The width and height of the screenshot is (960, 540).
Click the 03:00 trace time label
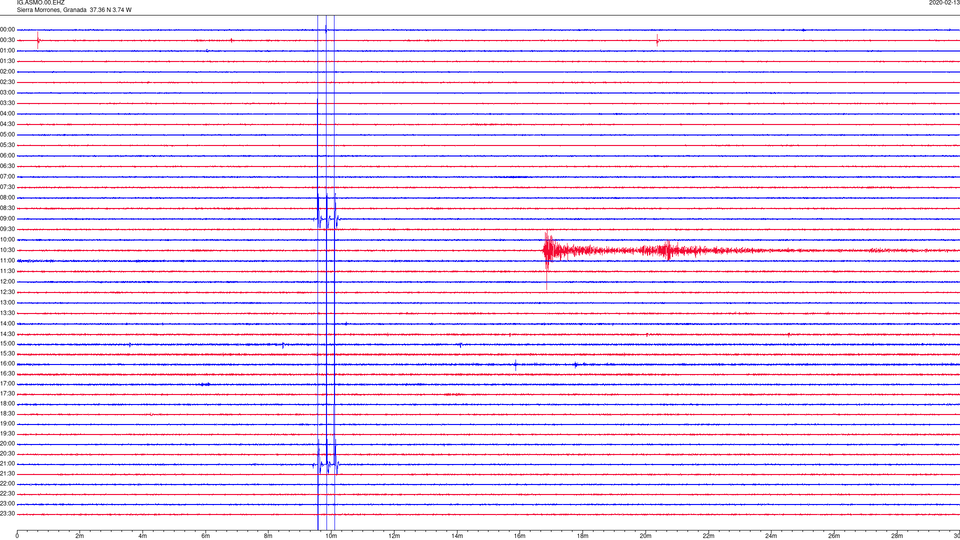click(8, 92)
